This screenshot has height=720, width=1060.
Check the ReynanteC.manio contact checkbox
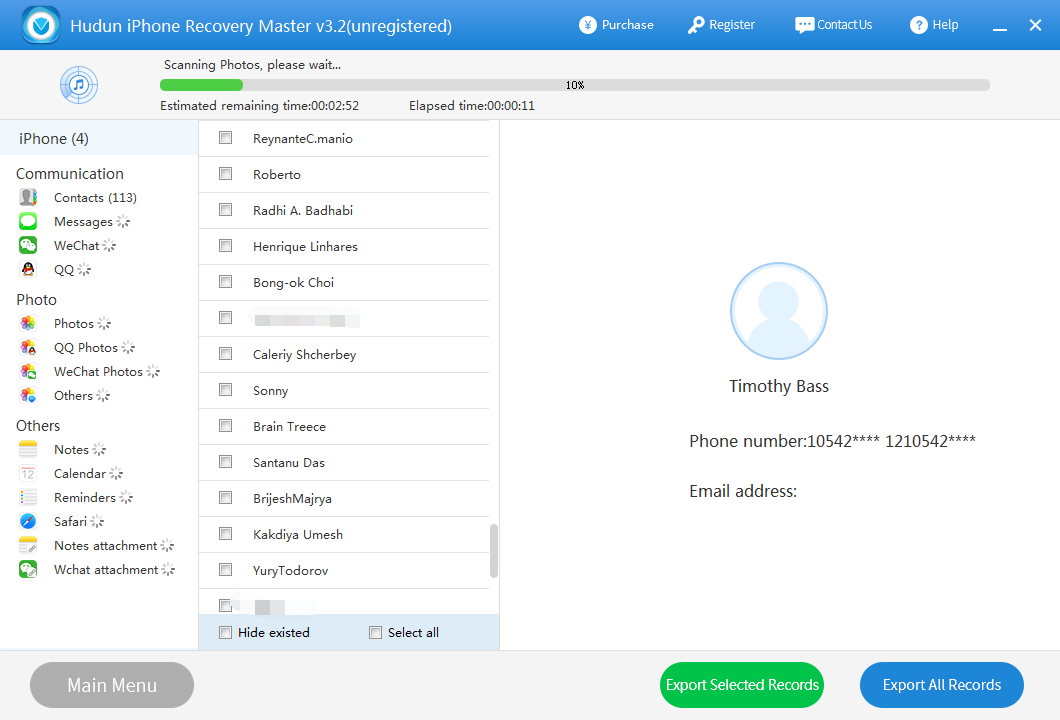point(226,138)
